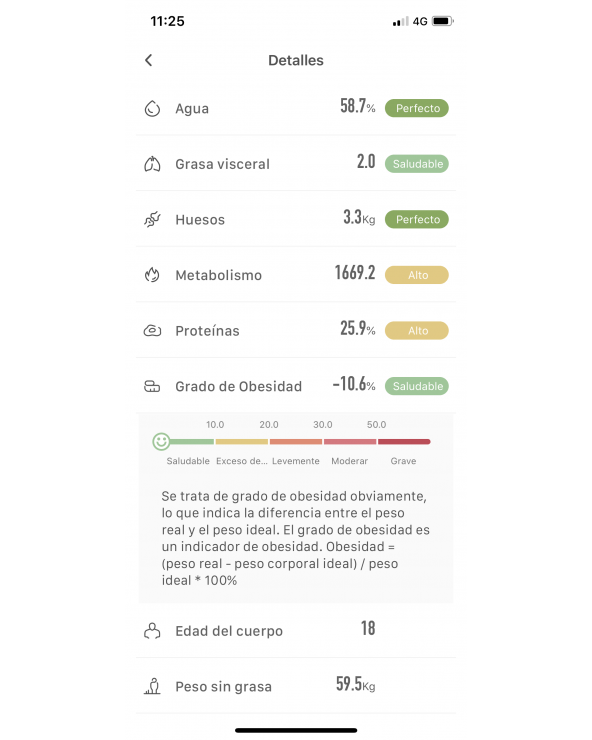Tap the Peso sin grasa figure icon
This screenshot has width=592, height=740.
point(152,686)
